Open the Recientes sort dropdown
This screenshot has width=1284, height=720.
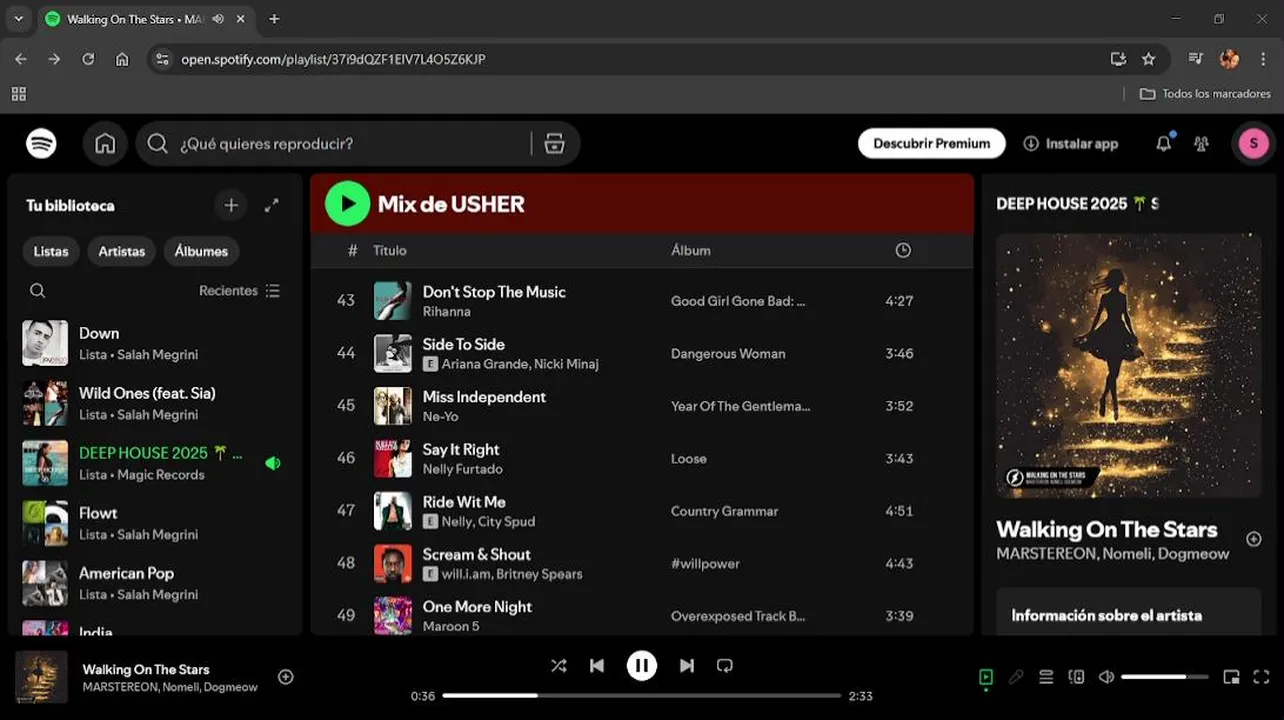coord(240,291)
